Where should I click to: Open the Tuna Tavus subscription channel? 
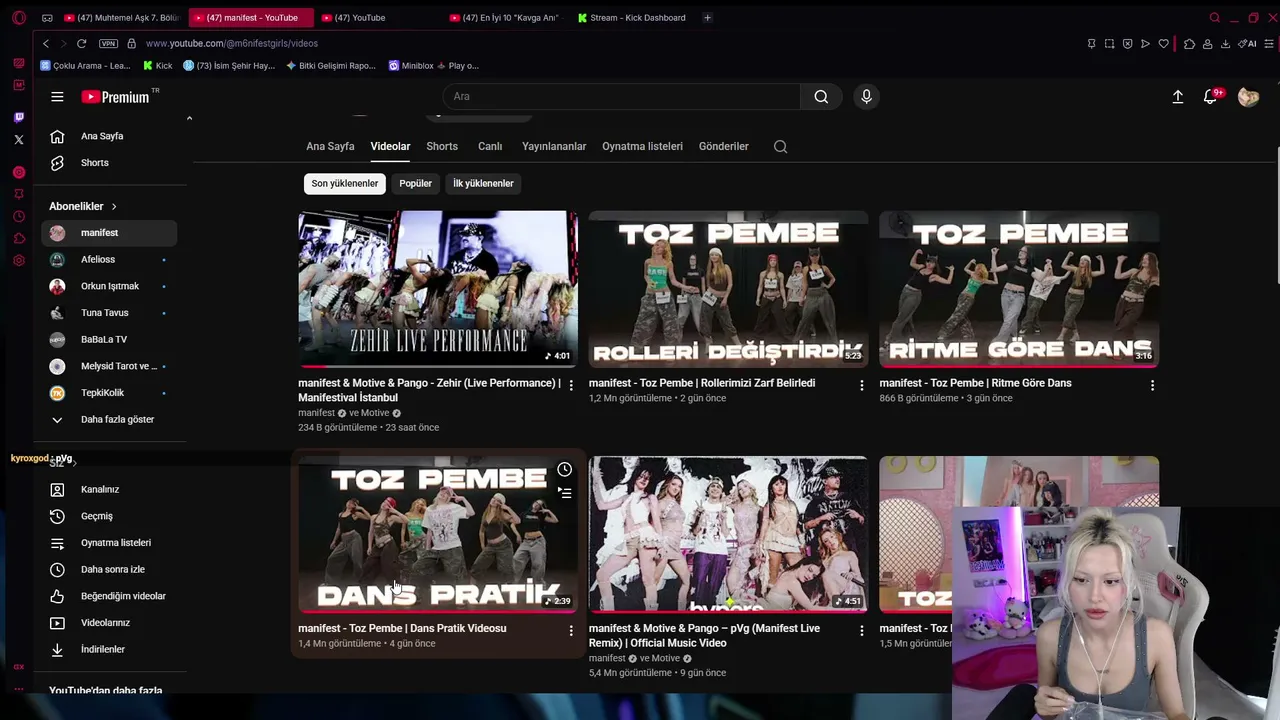[110, 313]
